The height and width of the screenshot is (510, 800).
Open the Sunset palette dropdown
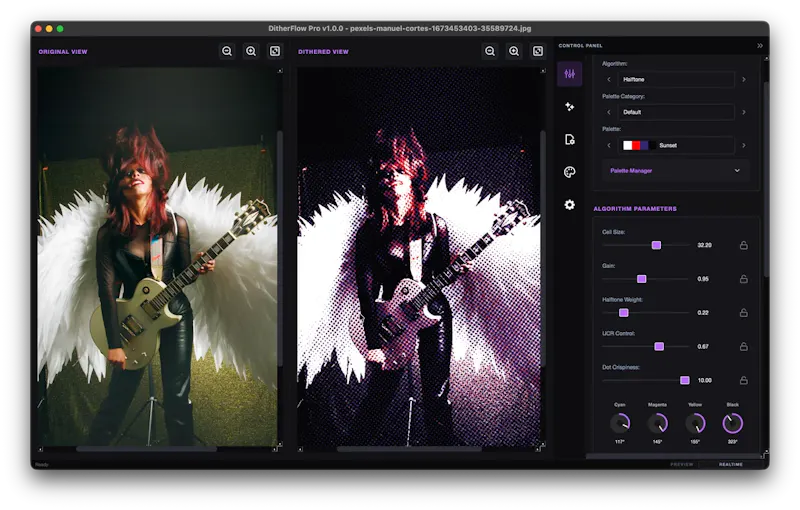click(x=676, y=145)
